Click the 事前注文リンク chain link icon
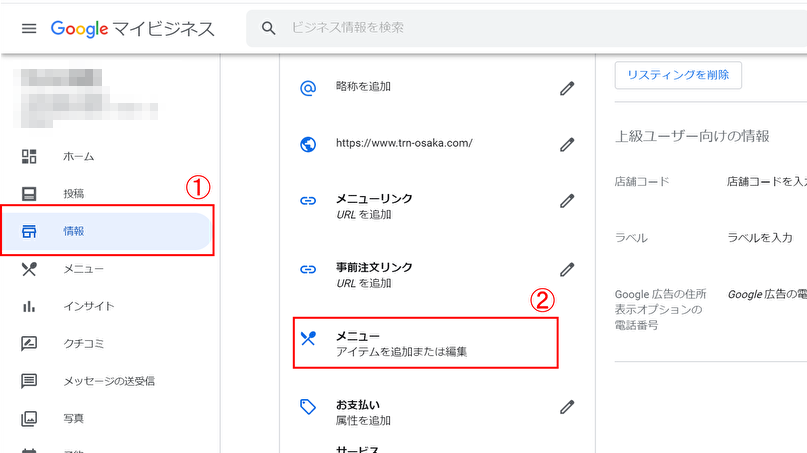The width and height of the screenshot is (807, 453). tap(308, 269)
